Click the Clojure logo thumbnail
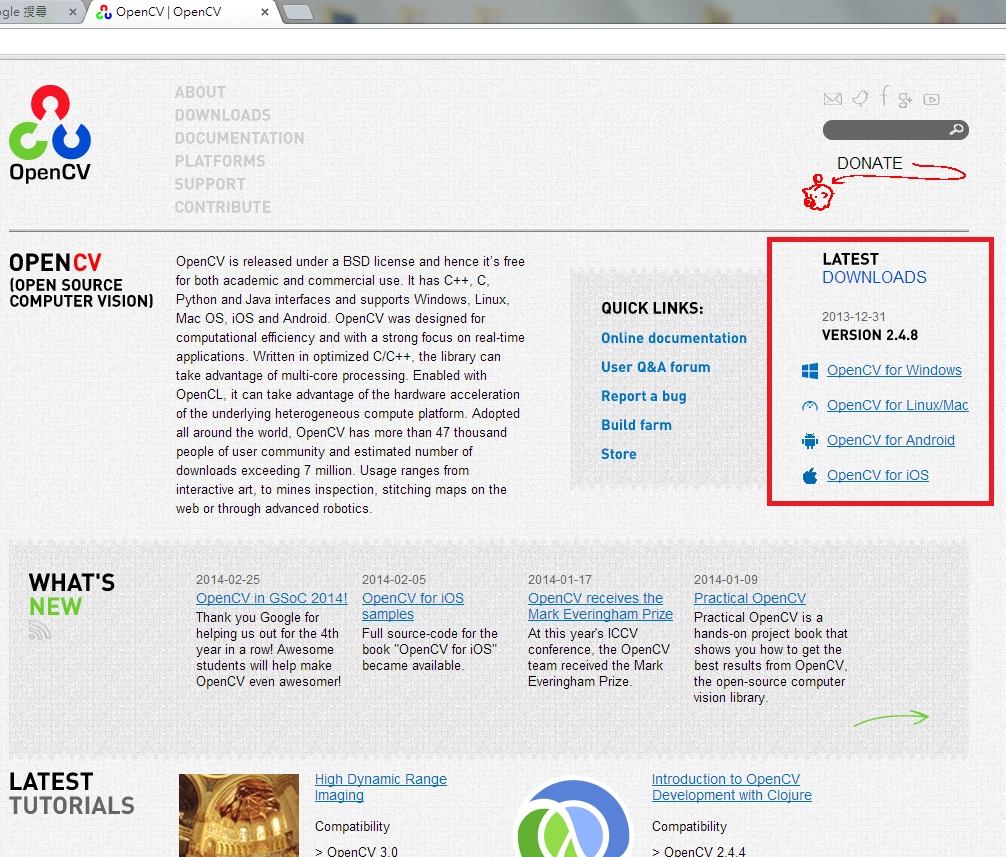 (573, 817)
